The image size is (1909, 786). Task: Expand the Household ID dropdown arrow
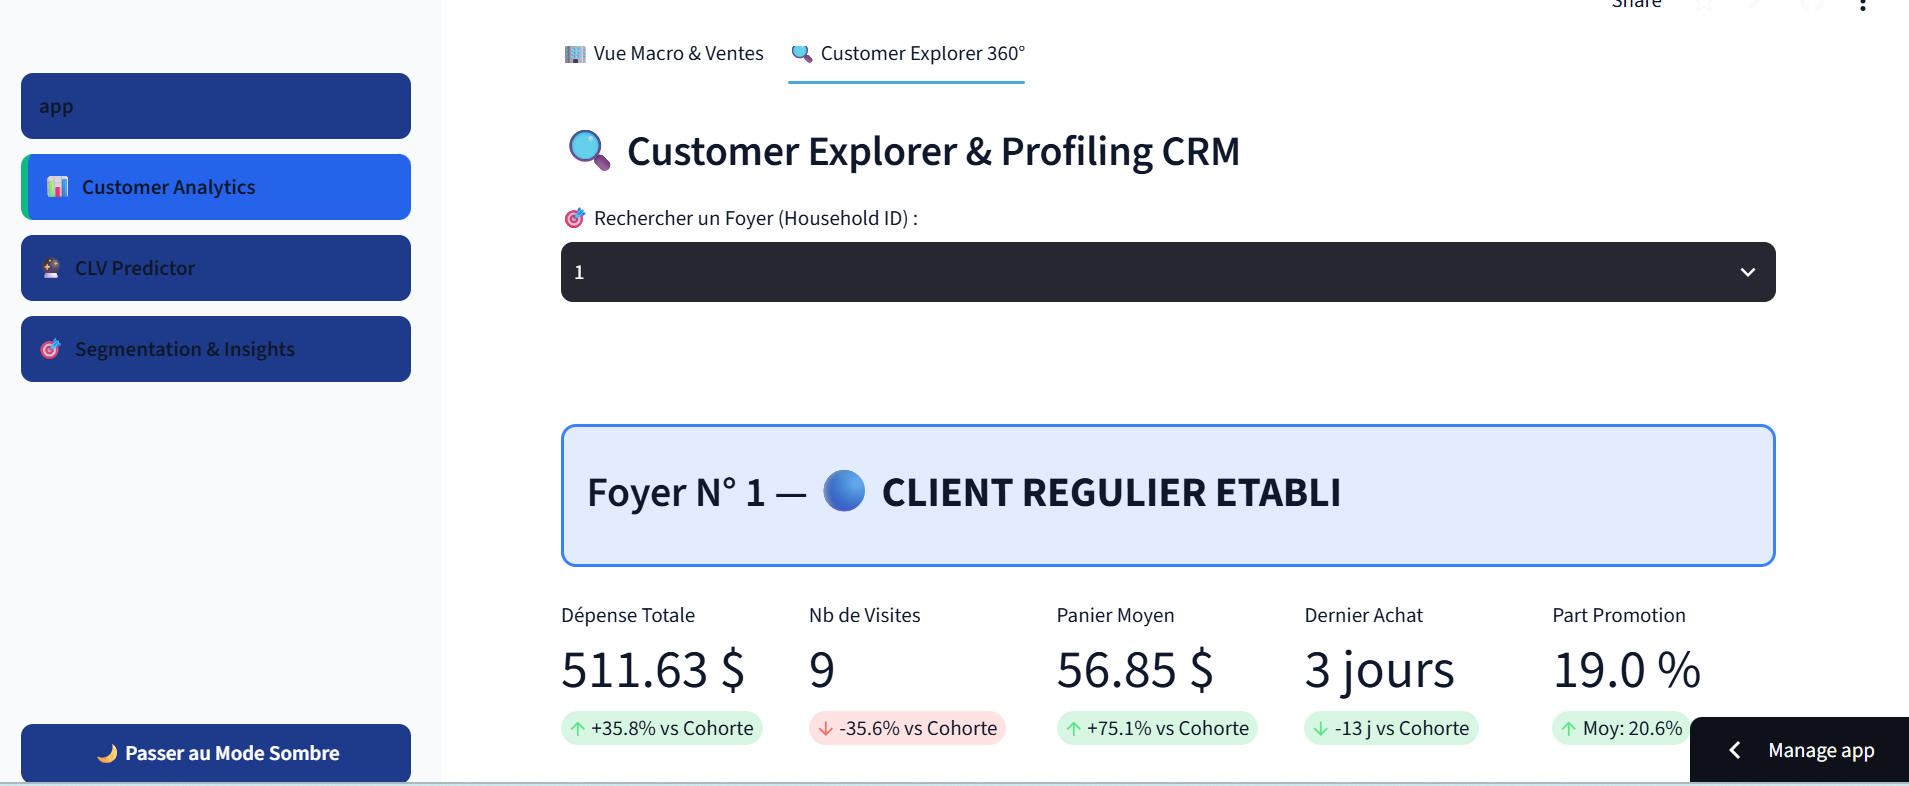click(x=1747, y=272)
